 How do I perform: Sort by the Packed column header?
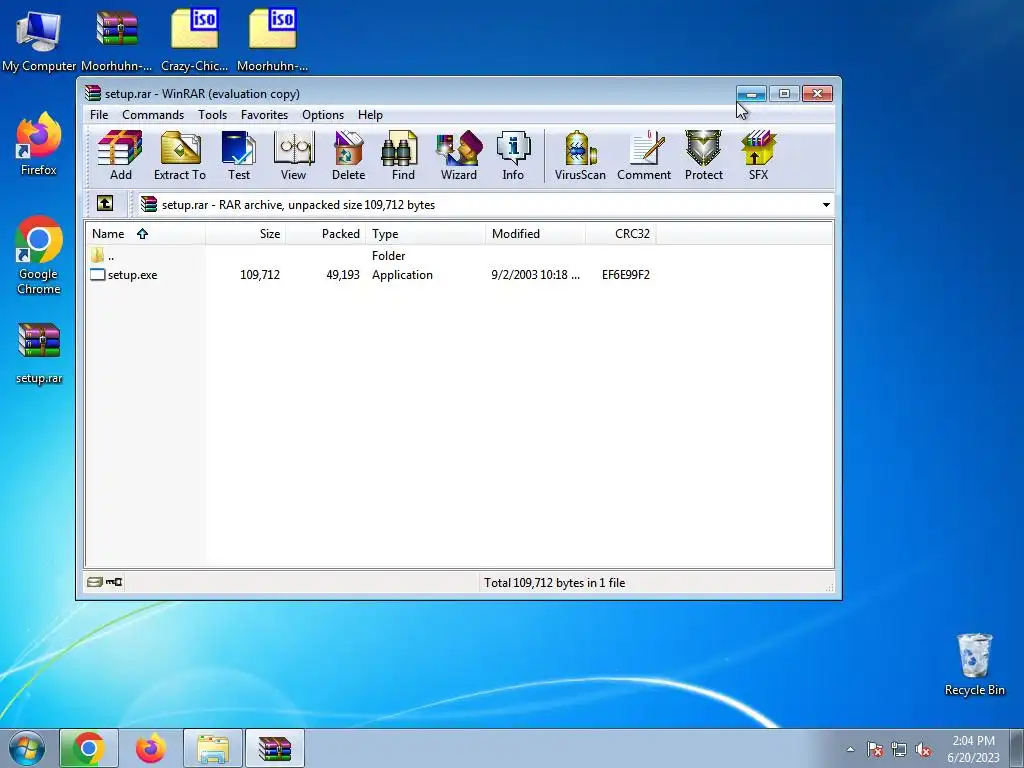[326, 234]
